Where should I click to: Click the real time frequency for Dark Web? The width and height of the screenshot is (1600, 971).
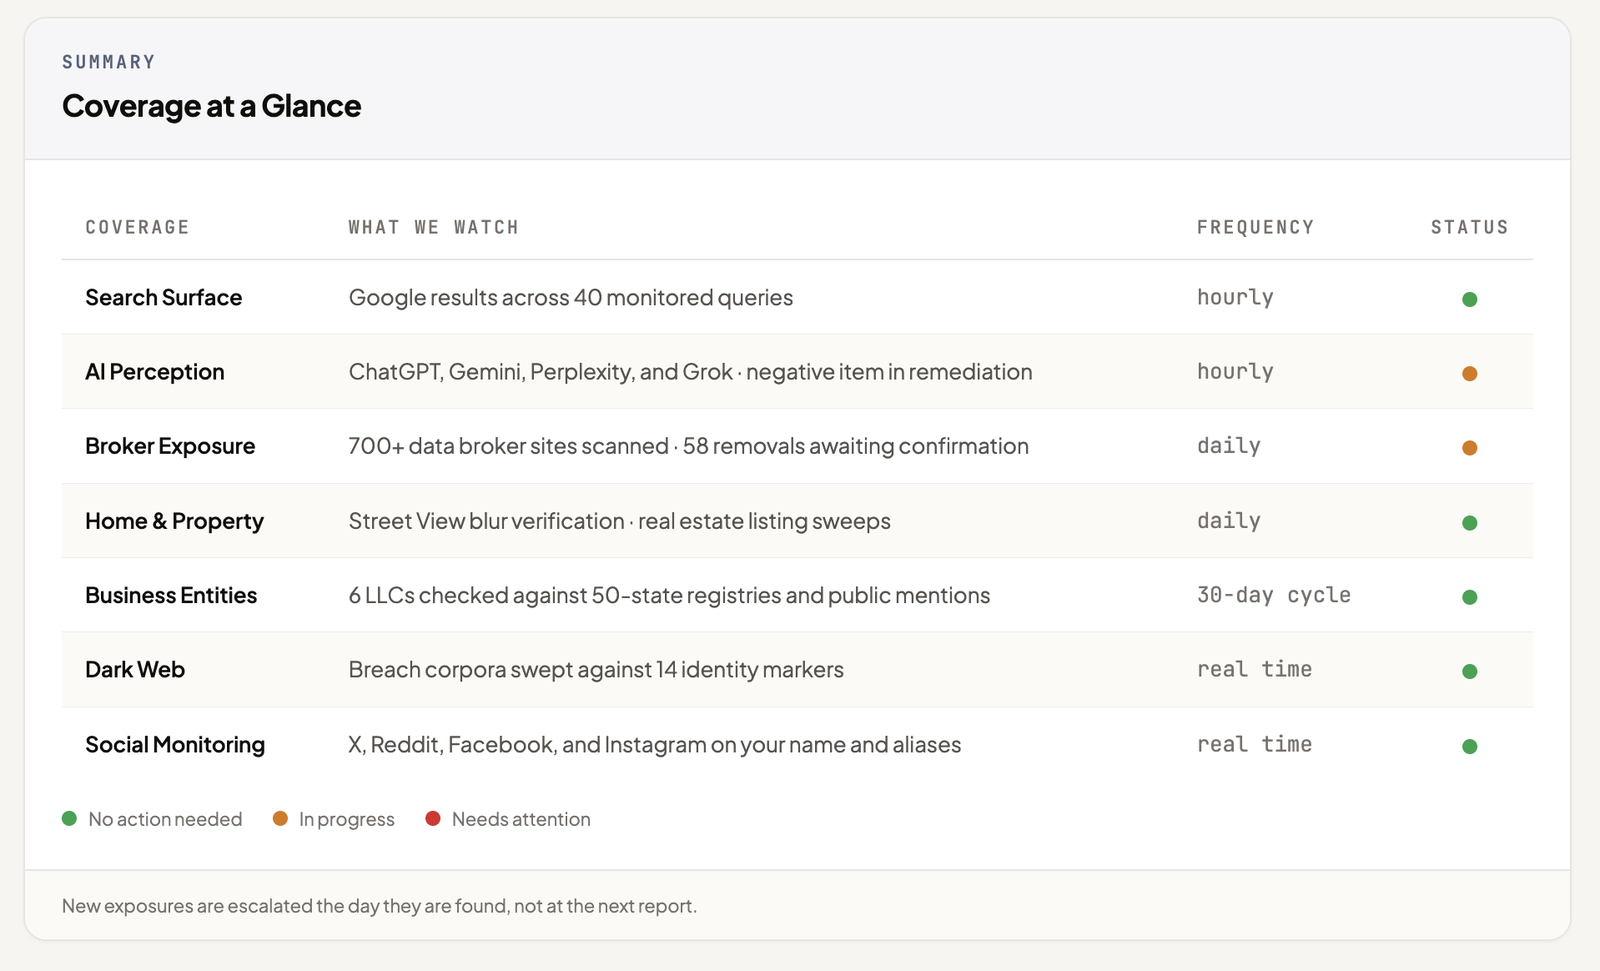[x=1255, y=669]
